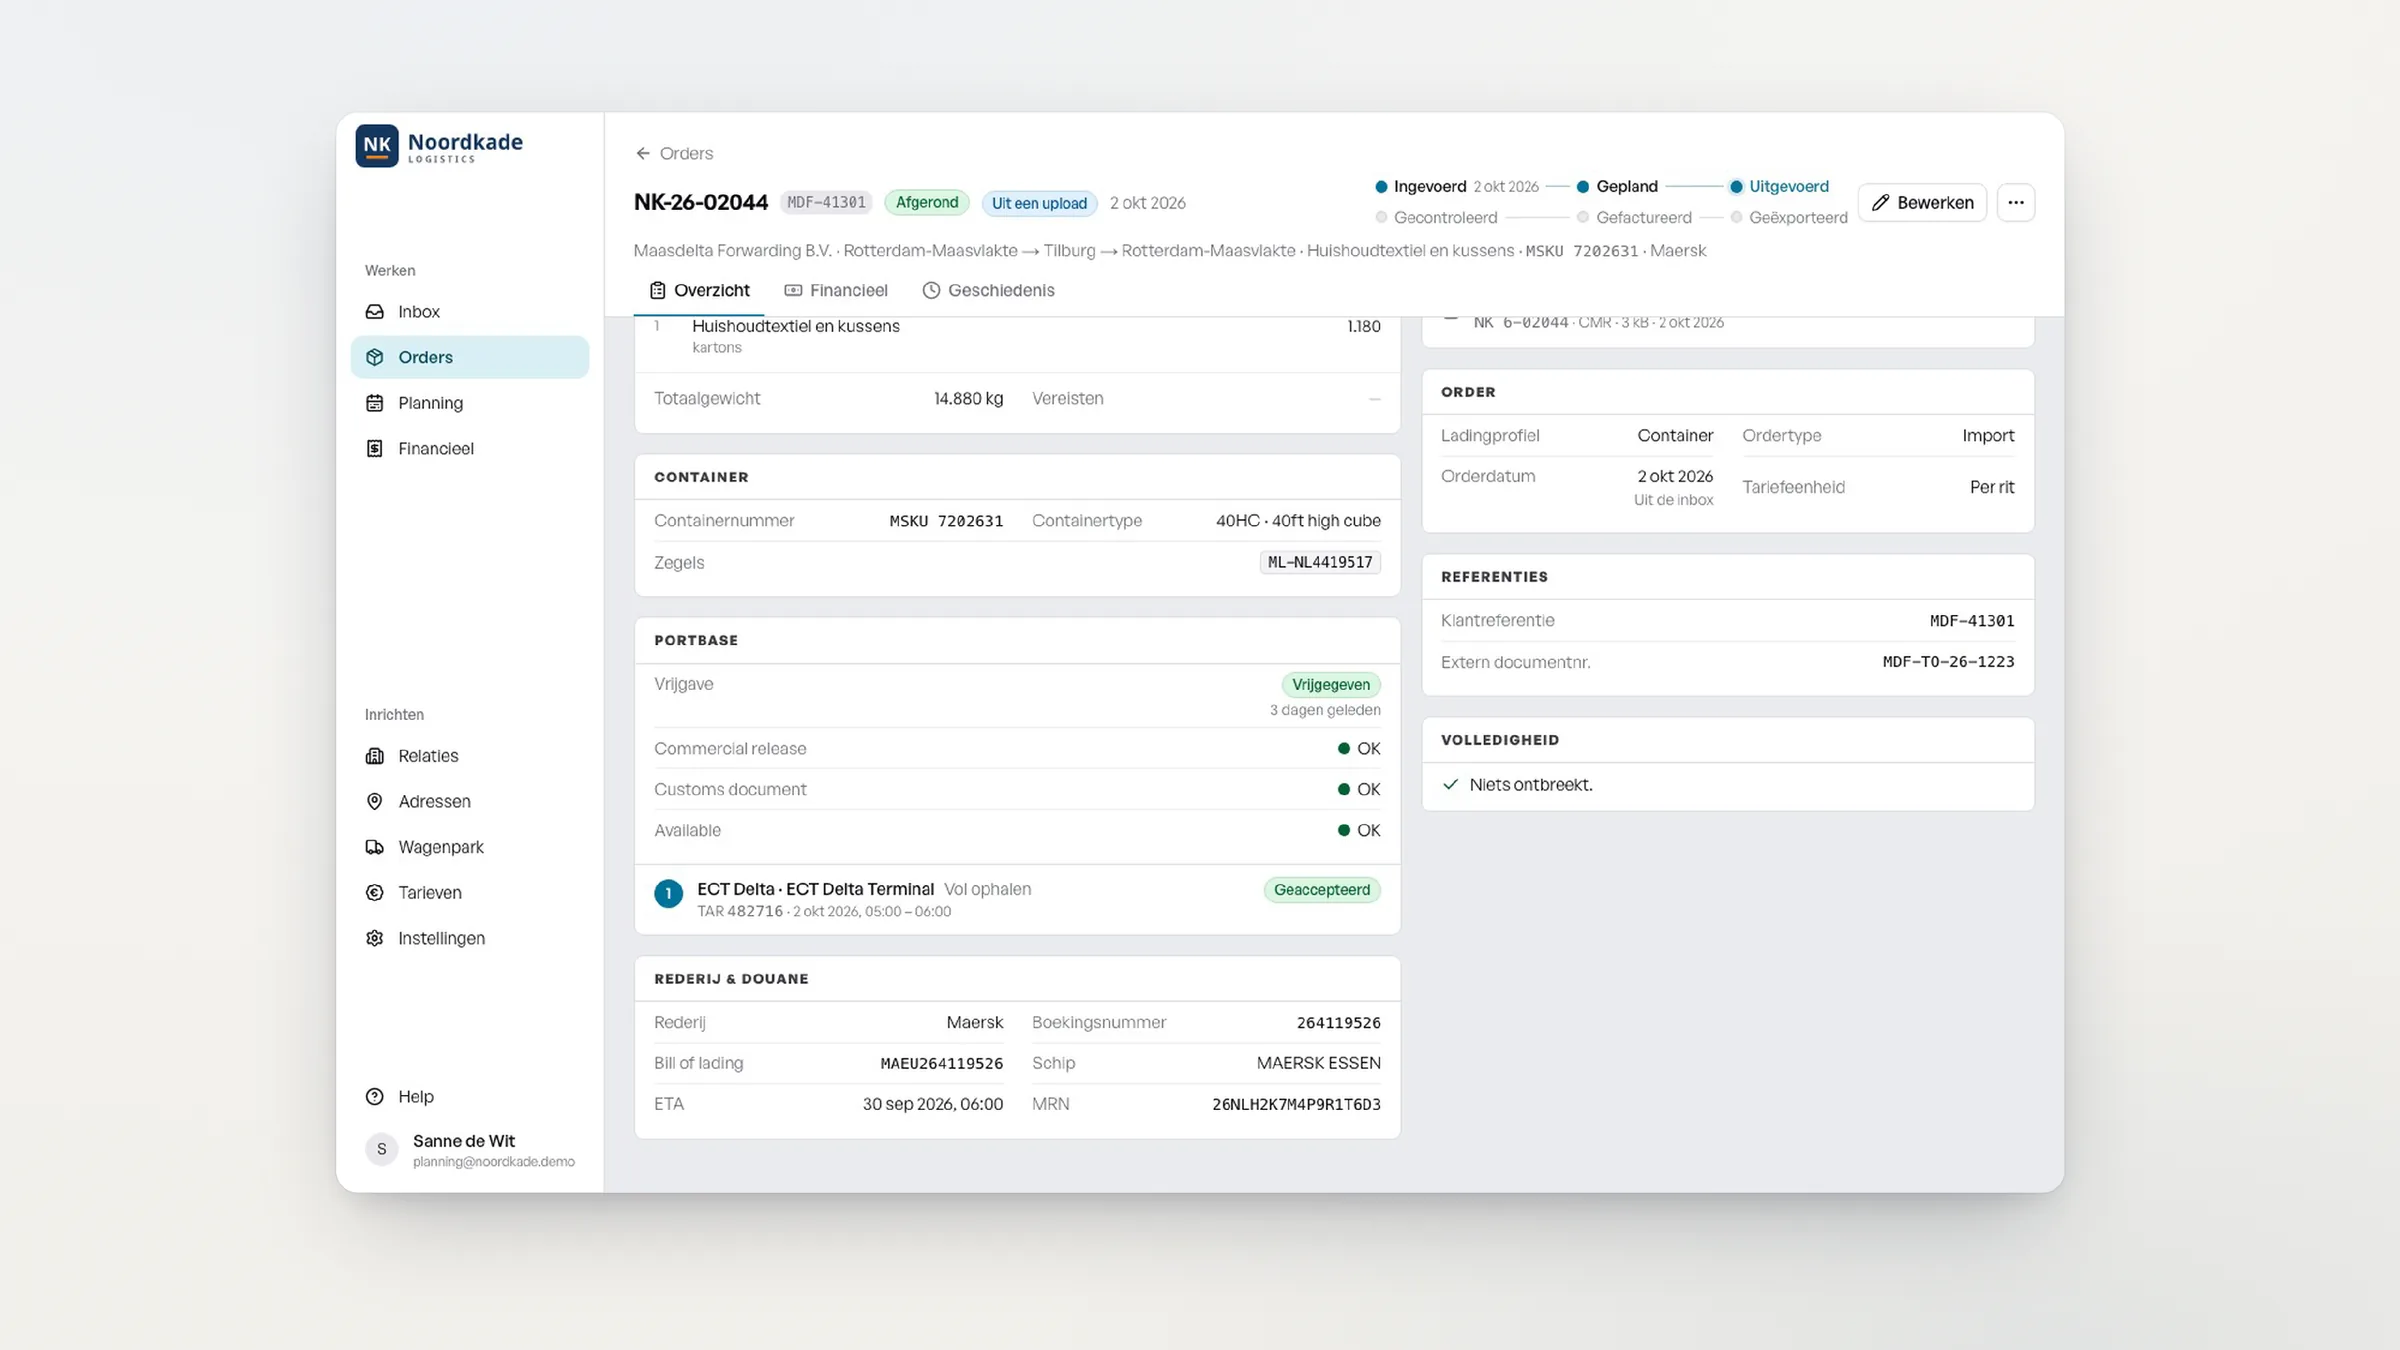Click the MDF-41301 reference tag in header
Viewport: 2400px width, 1350px height.
click(x=826, y=203)
